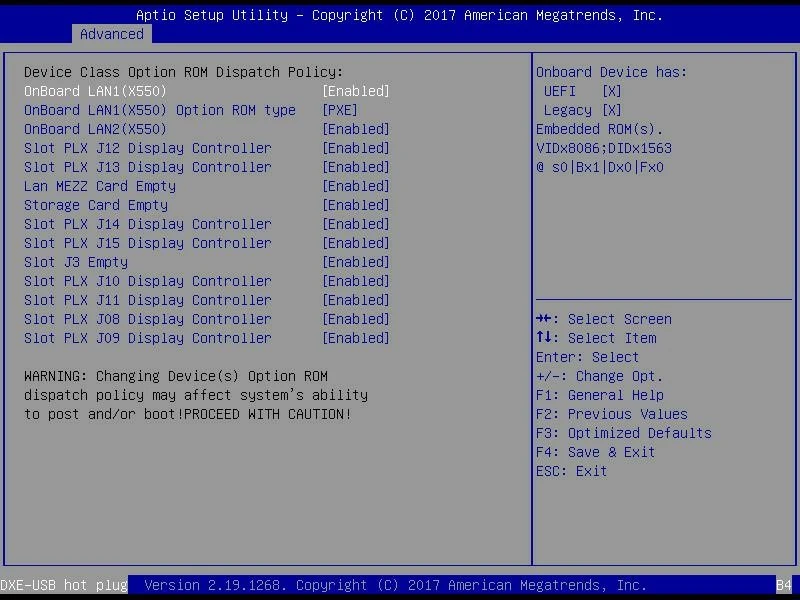Toggle Slot PLX J13 Enabled value
Image resolution: width=800 pixels, height=600 pixels.
point(355,167)
